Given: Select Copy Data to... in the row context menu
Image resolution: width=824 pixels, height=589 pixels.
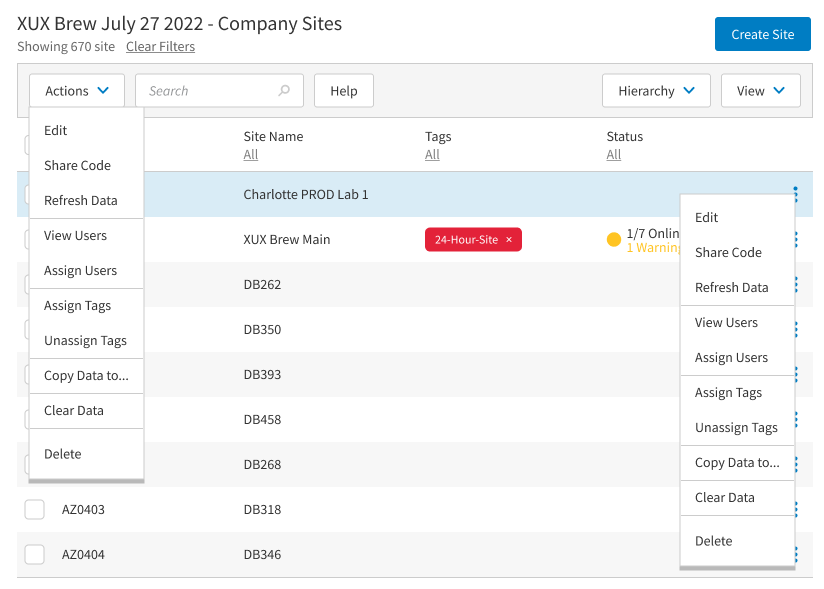Looking at the screenshot, I should click(x=737, y=463).
